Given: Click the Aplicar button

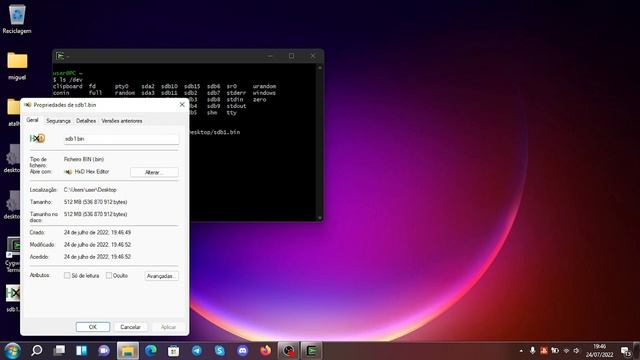Looking at the screenshot, I should pyautogui.click(x=168, y=327).
